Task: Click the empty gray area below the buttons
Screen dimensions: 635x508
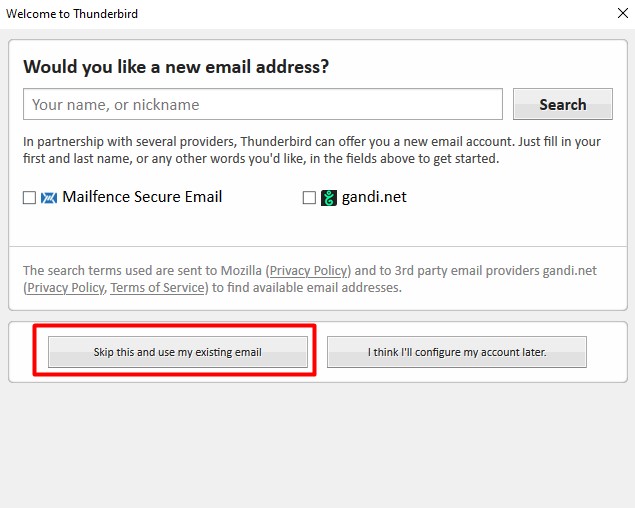Action: point(317,445)
